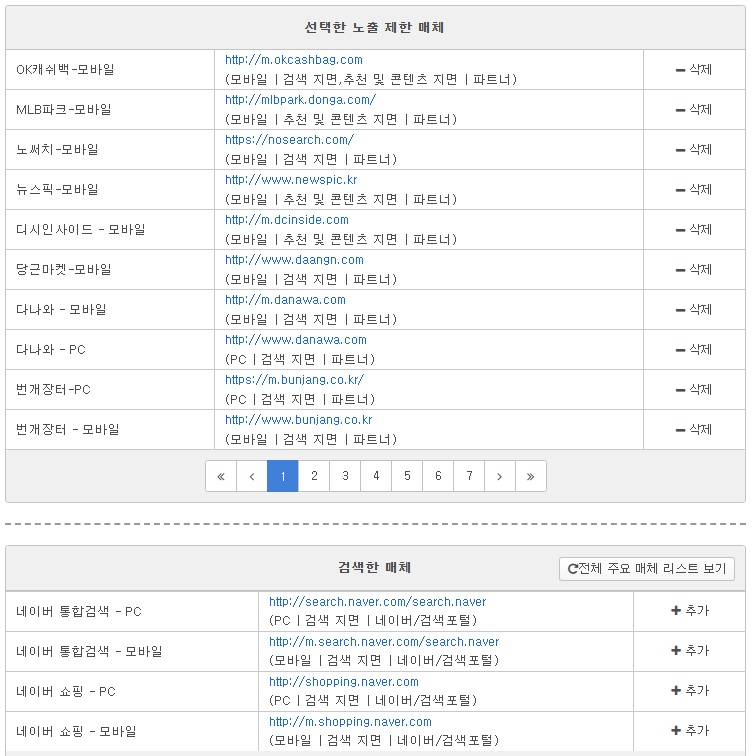Open search.naver.com link in searched media
Viewport: 753px width, 756px height.
[377, 602]
